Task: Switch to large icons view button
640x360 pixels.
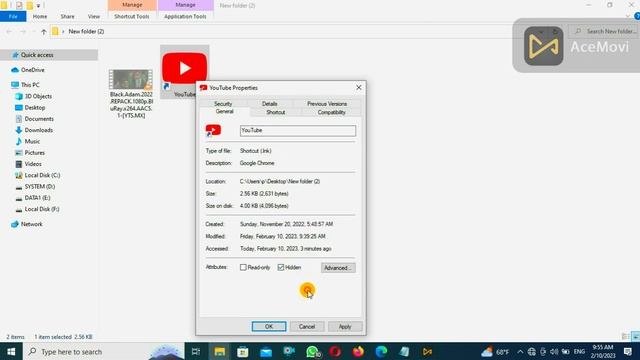Action: tap(636, 336)
